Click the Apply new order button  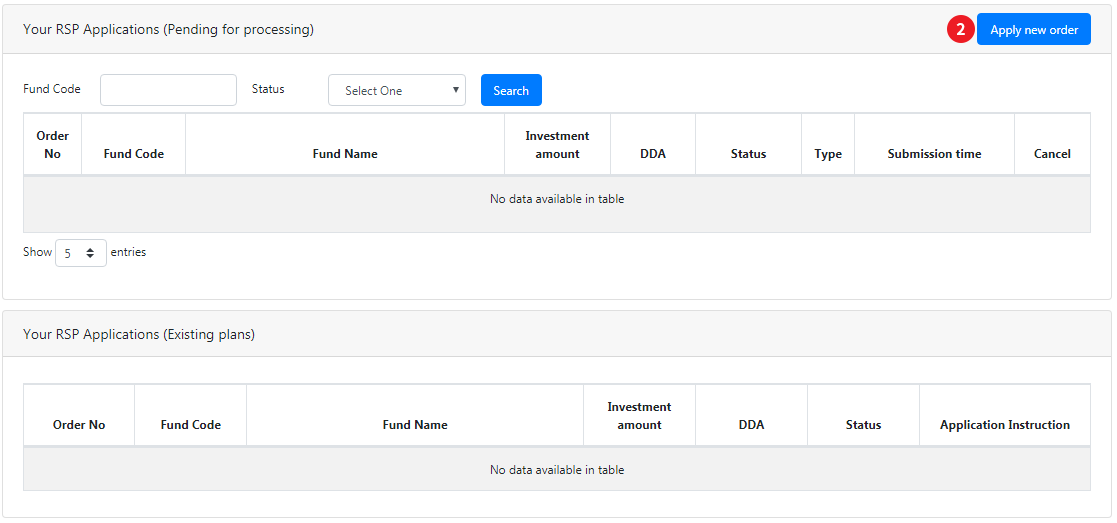[x=1033, y=30]
